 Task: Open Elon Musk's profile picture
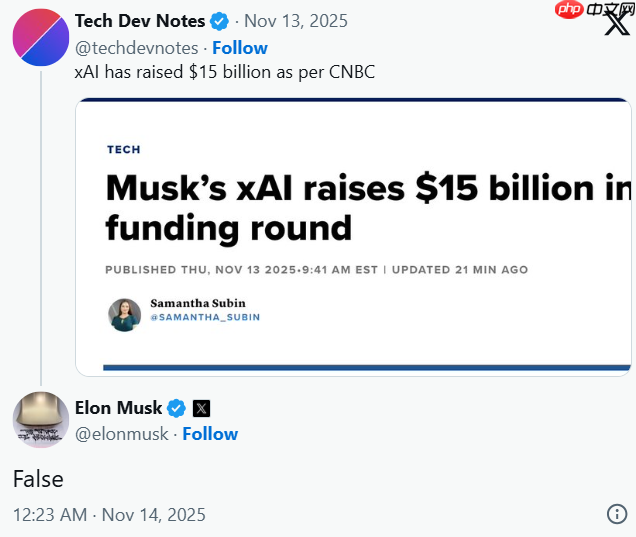[40, 420]
